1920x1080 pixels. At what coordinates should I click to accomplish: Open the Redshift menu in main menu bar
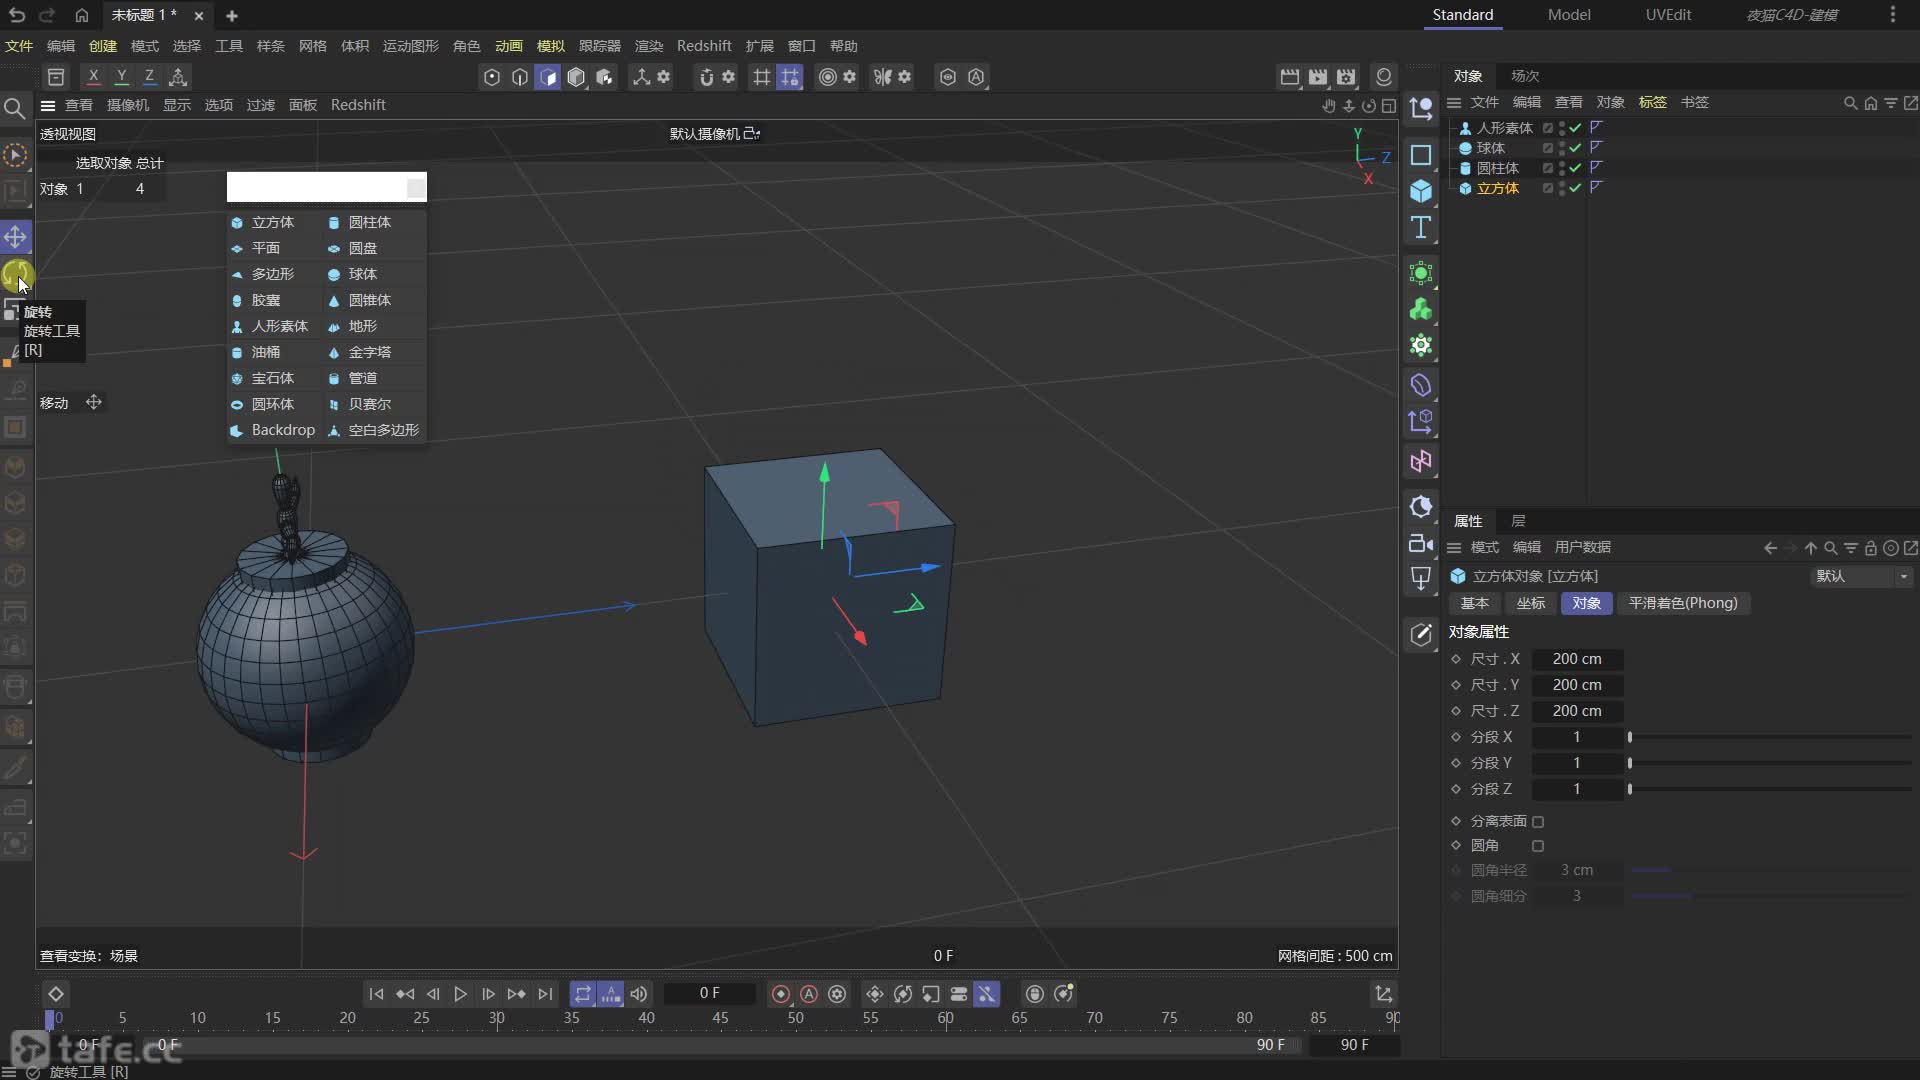704,46
